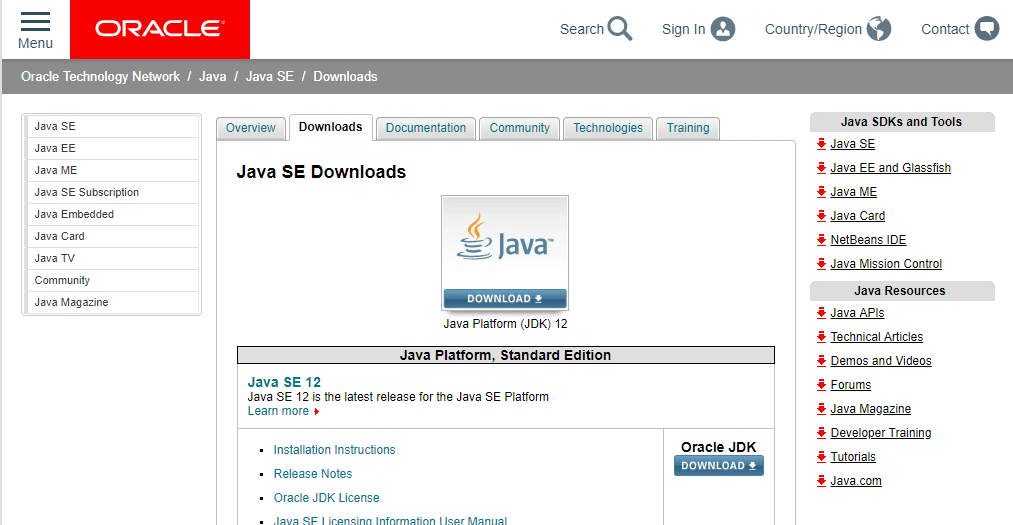Open Java SE Licensing Information User Manual
The width and height of the screenshot is (1013, 525).
(390, 520)
